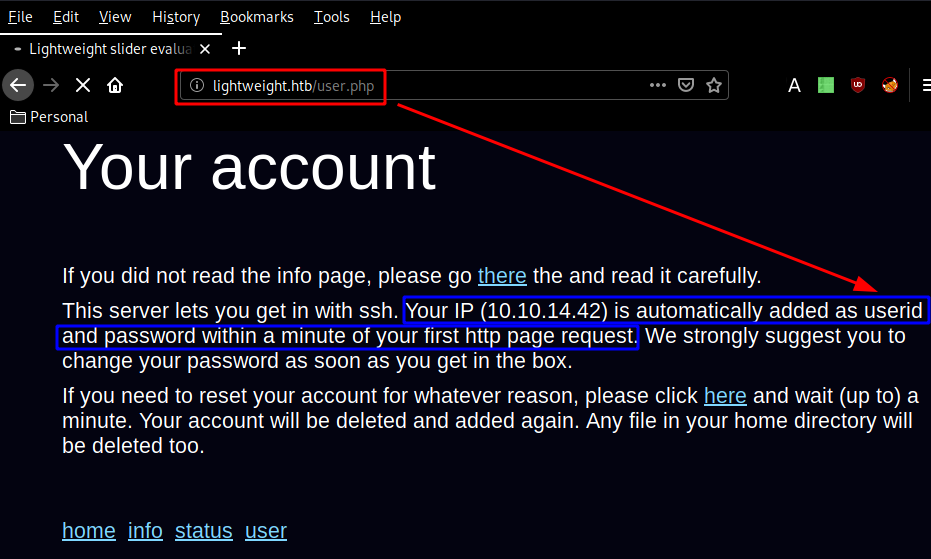Go to the browser home page icon
Viewport: 931px width, 559px height.
[115, 85]
